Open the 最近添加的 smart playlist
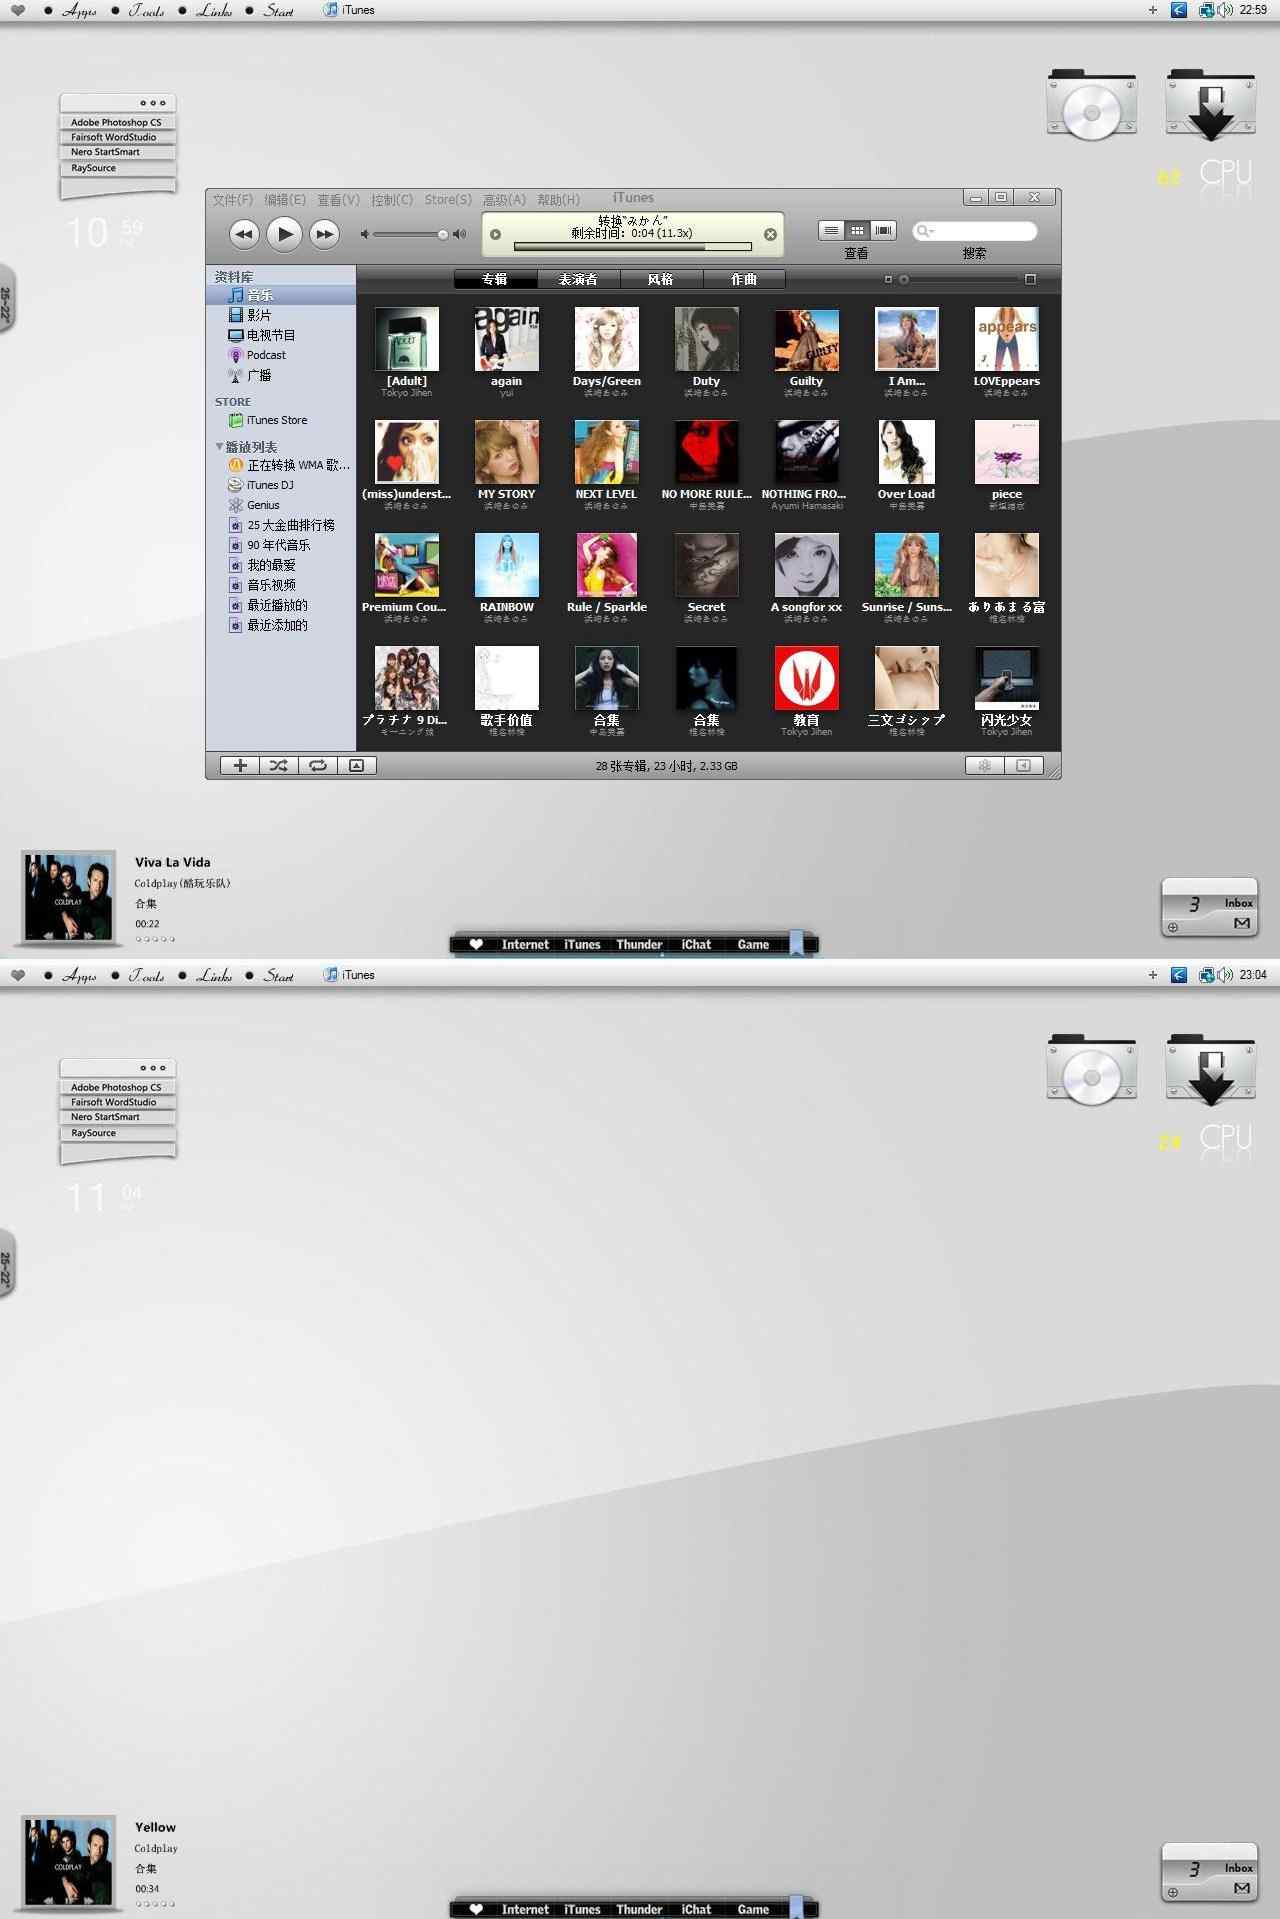 [281, 625]
